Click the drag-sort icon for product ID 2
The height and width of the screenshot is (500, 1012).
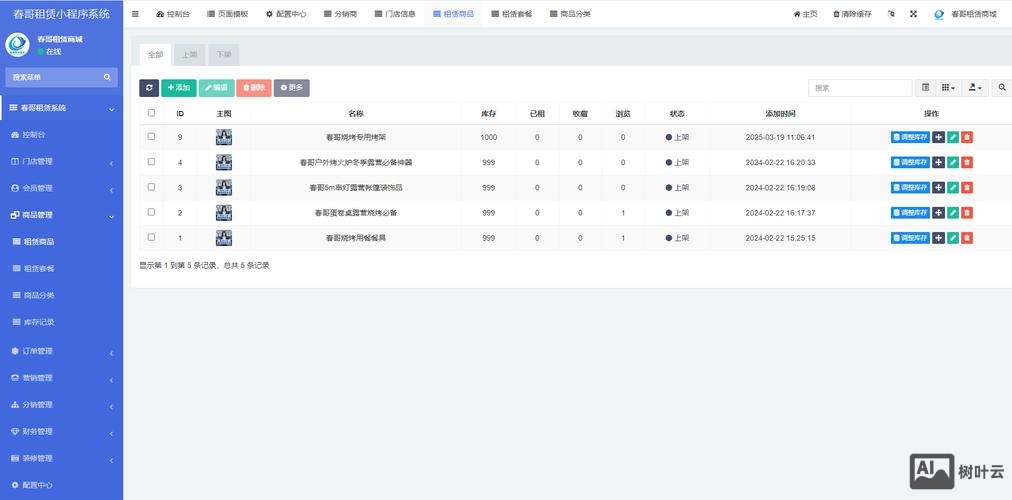click(938, 212)
